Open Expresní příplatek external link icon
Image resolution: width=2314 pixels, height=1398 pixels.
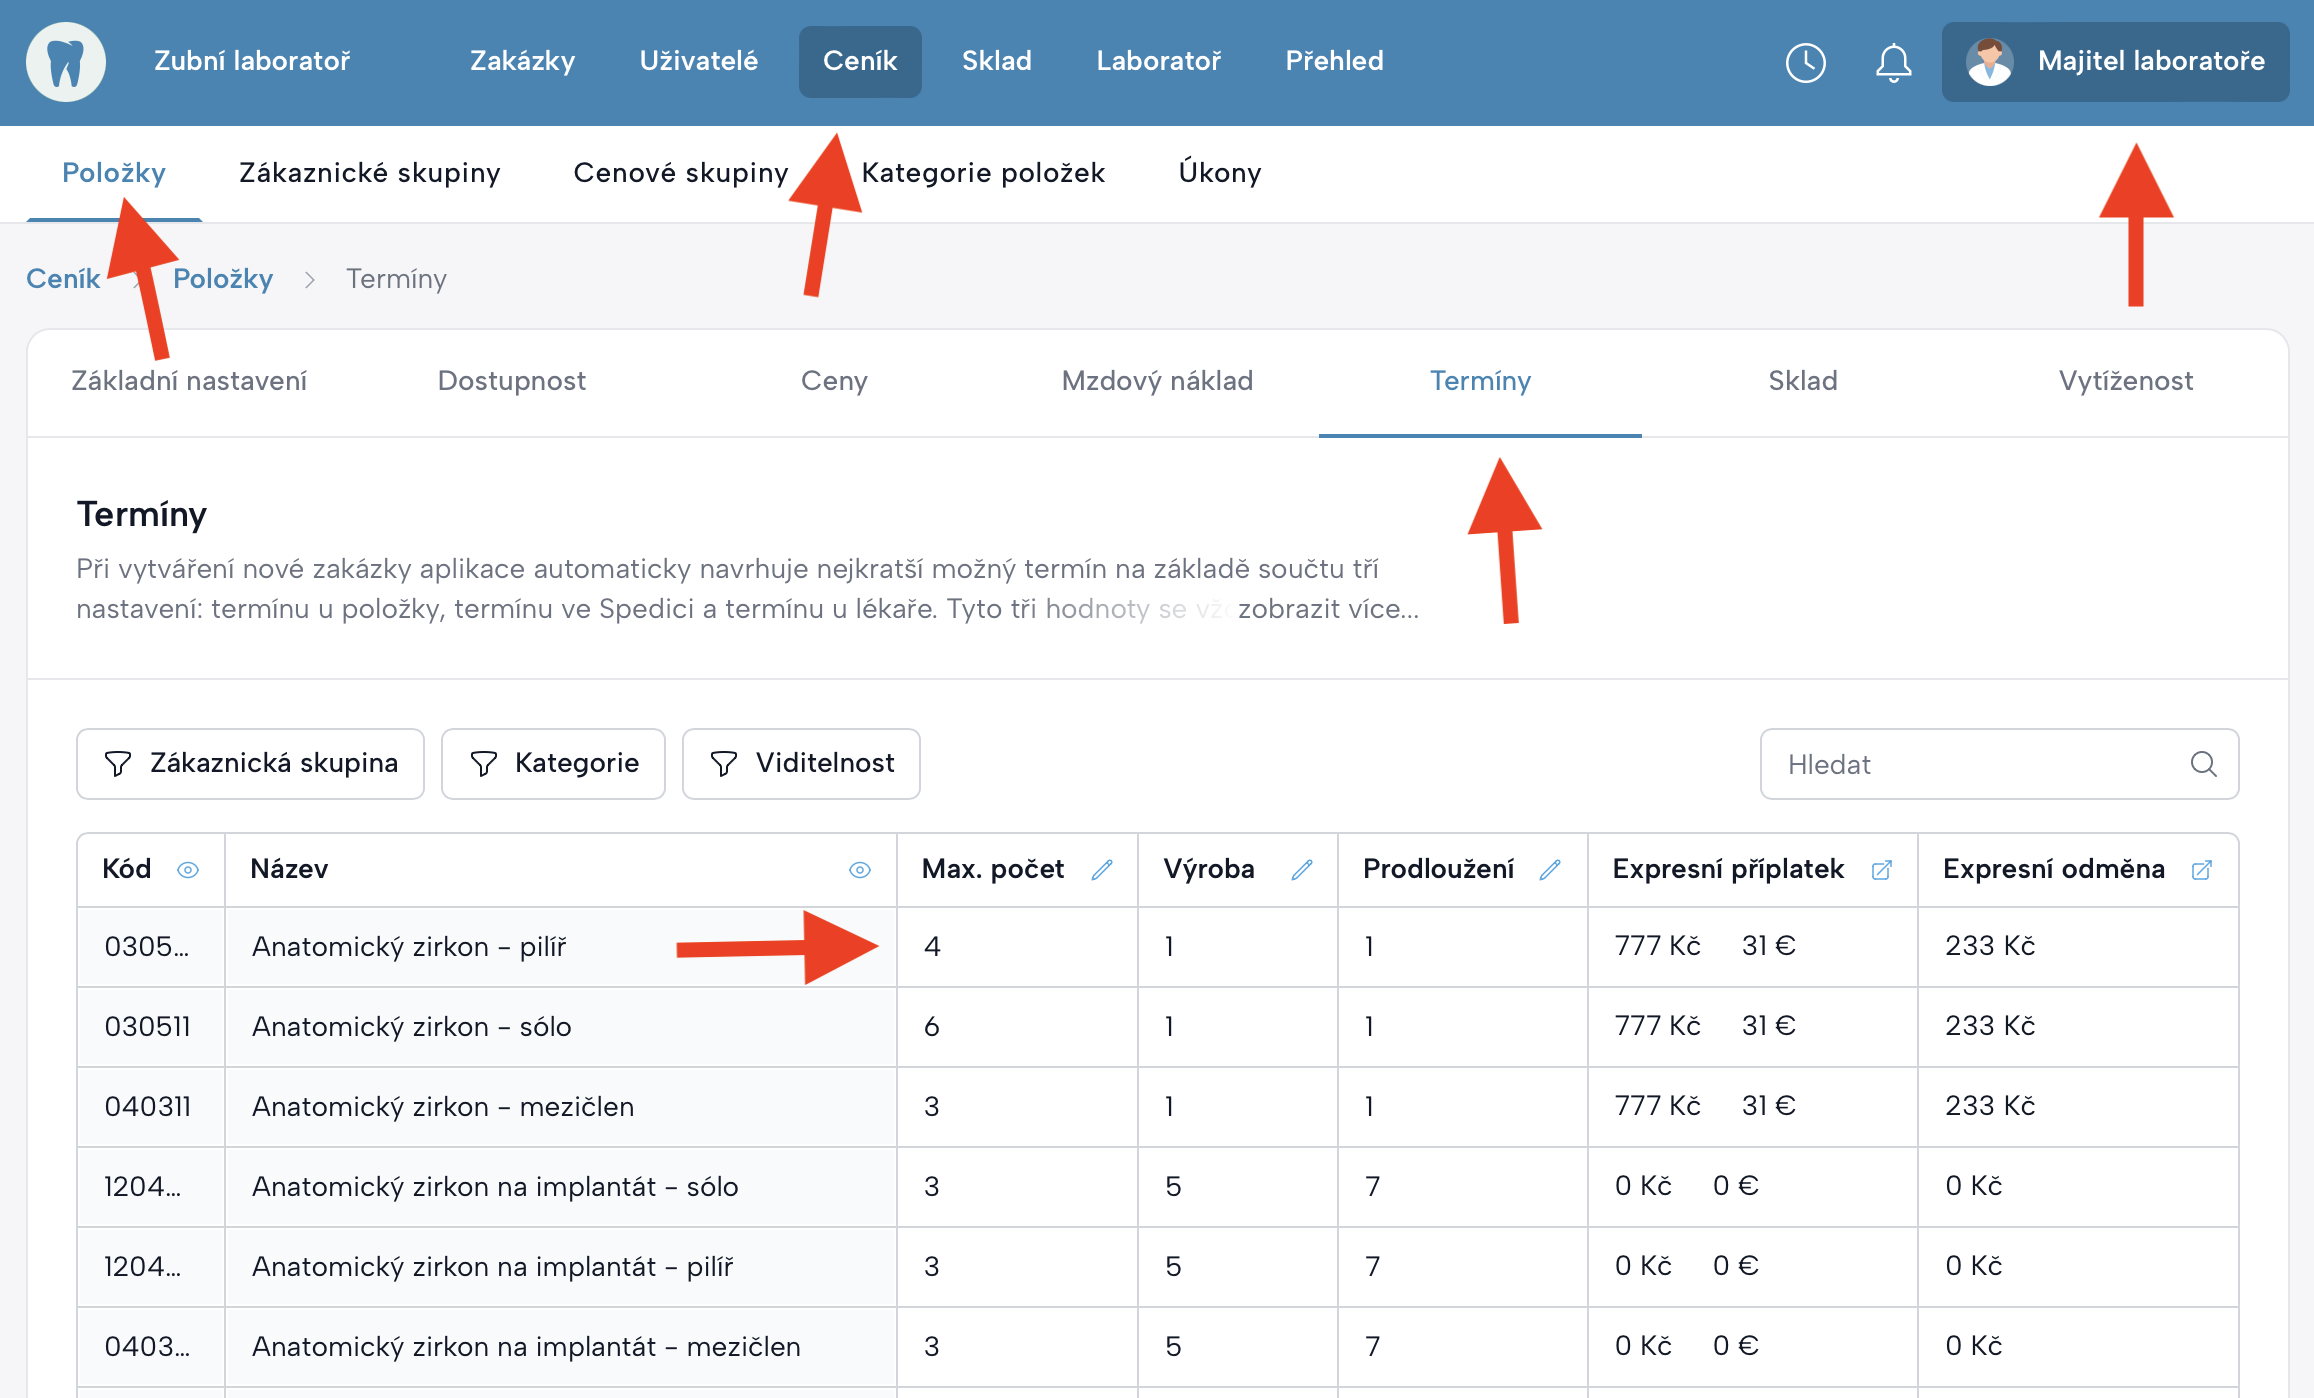click(x=1881, y=870)
